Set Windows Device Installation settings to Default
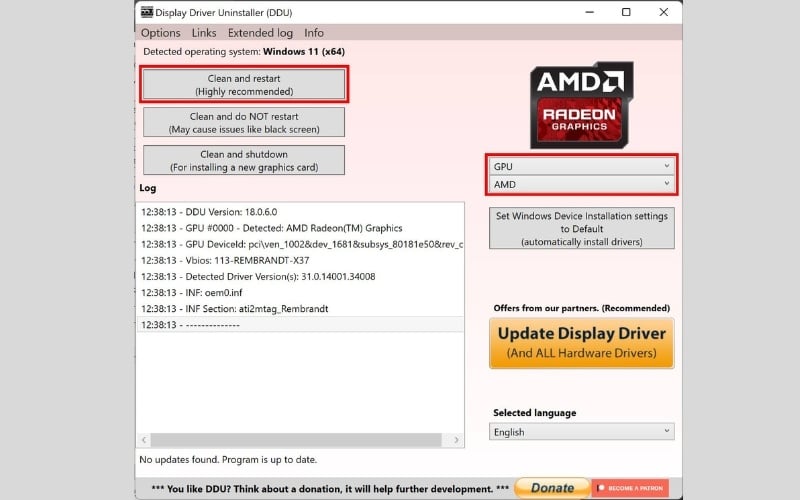The width and height of the screenshot is (800, 500). (581, 229)
